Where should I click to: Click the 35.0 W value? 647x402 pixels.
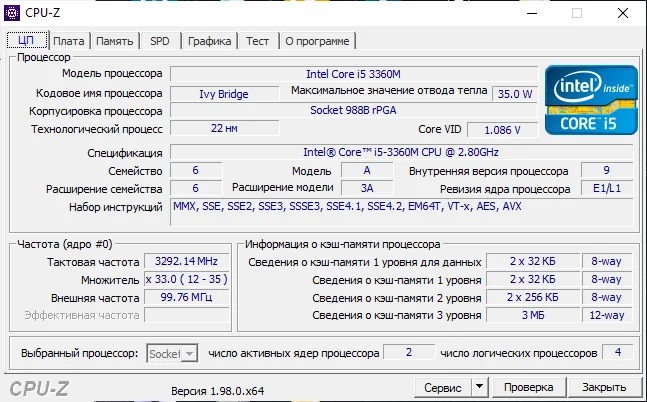[515, 94]
